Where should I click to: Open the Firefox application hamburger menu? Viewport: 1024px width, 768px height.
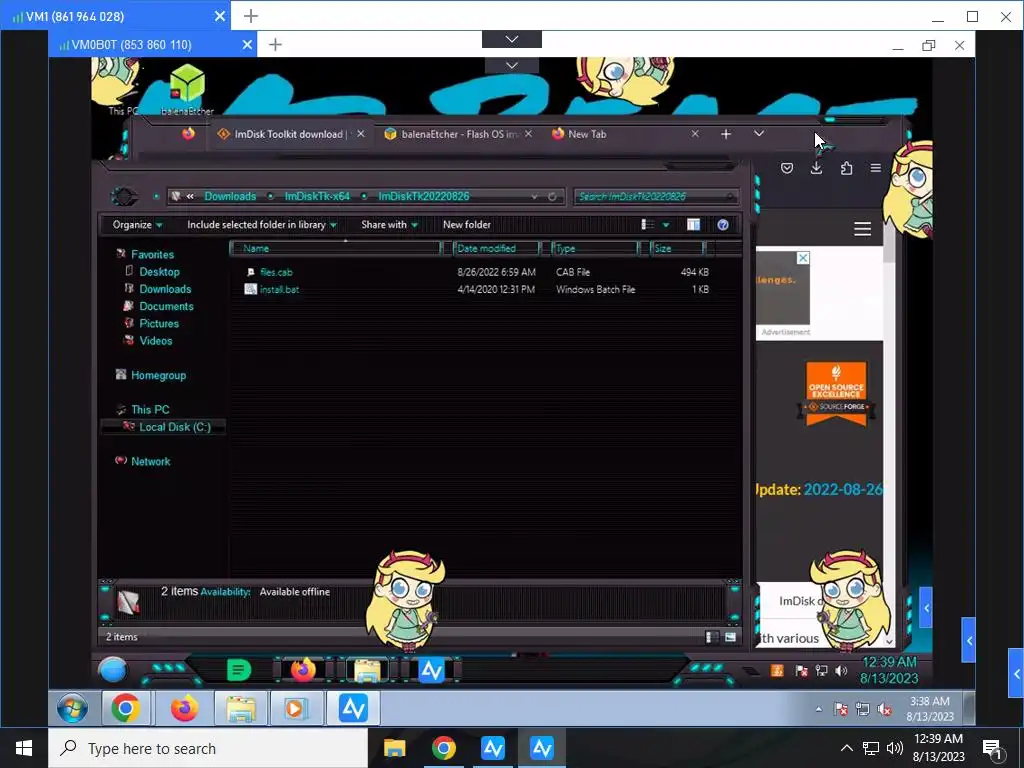click(x=876, y=168)
